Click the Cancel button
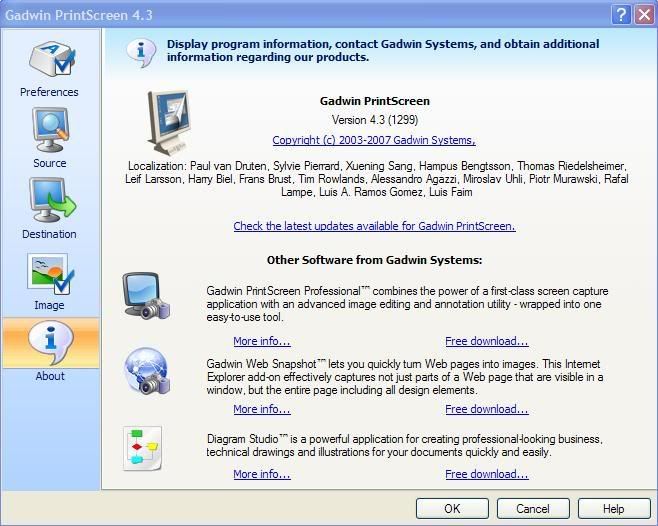 click(533, 509)
